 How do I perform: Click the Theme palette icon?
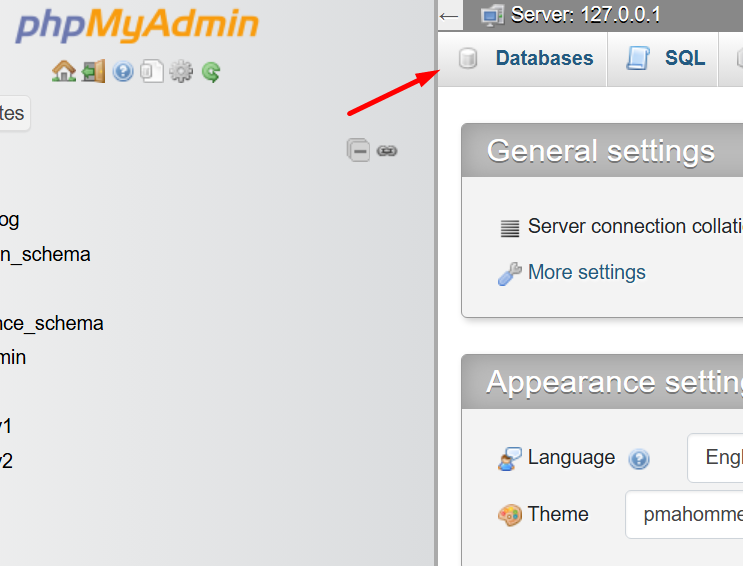[x=510, y=515]
